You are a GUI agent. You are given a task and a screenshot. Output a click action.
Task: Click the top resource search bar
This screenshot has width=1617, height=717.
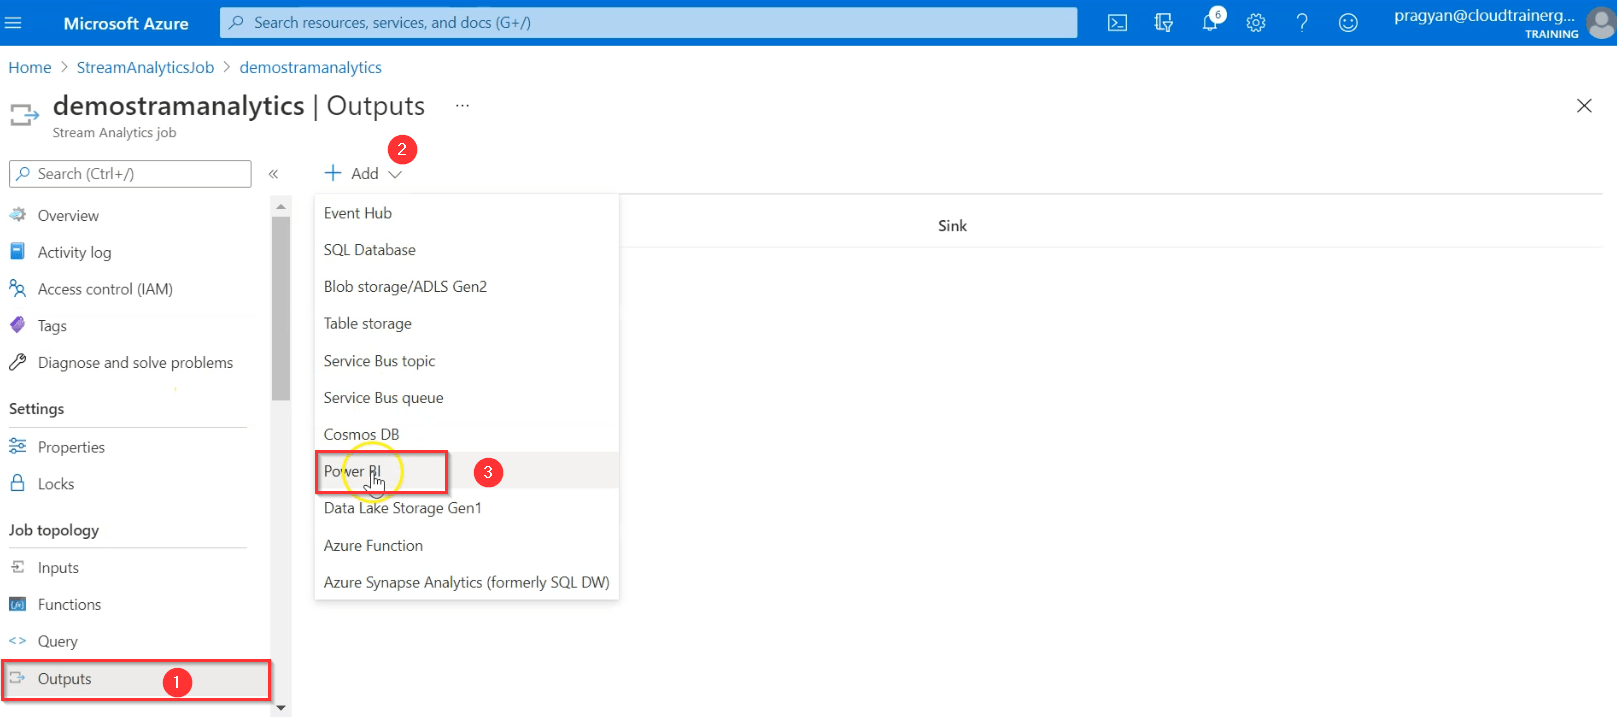pos(648,22)
